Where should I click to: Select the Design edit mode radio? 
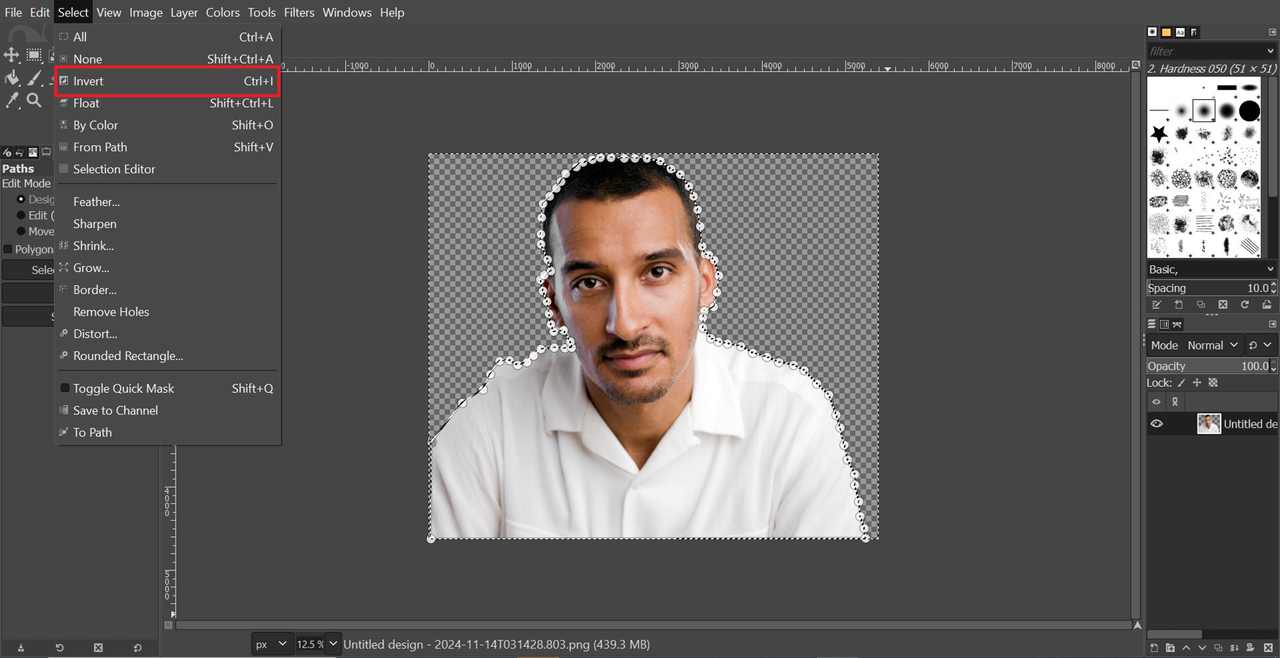[x=21, y=199]
